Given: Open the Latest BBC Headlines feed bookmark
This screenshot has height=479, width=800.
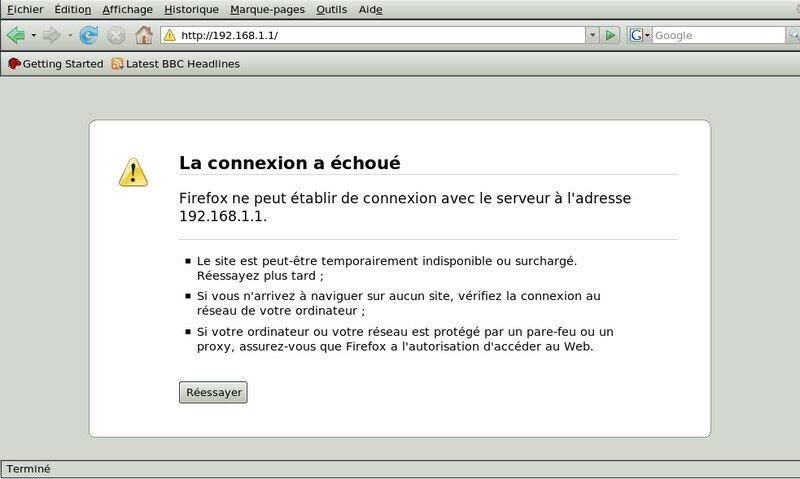Looking at the screenshot, I should point(176,64).
